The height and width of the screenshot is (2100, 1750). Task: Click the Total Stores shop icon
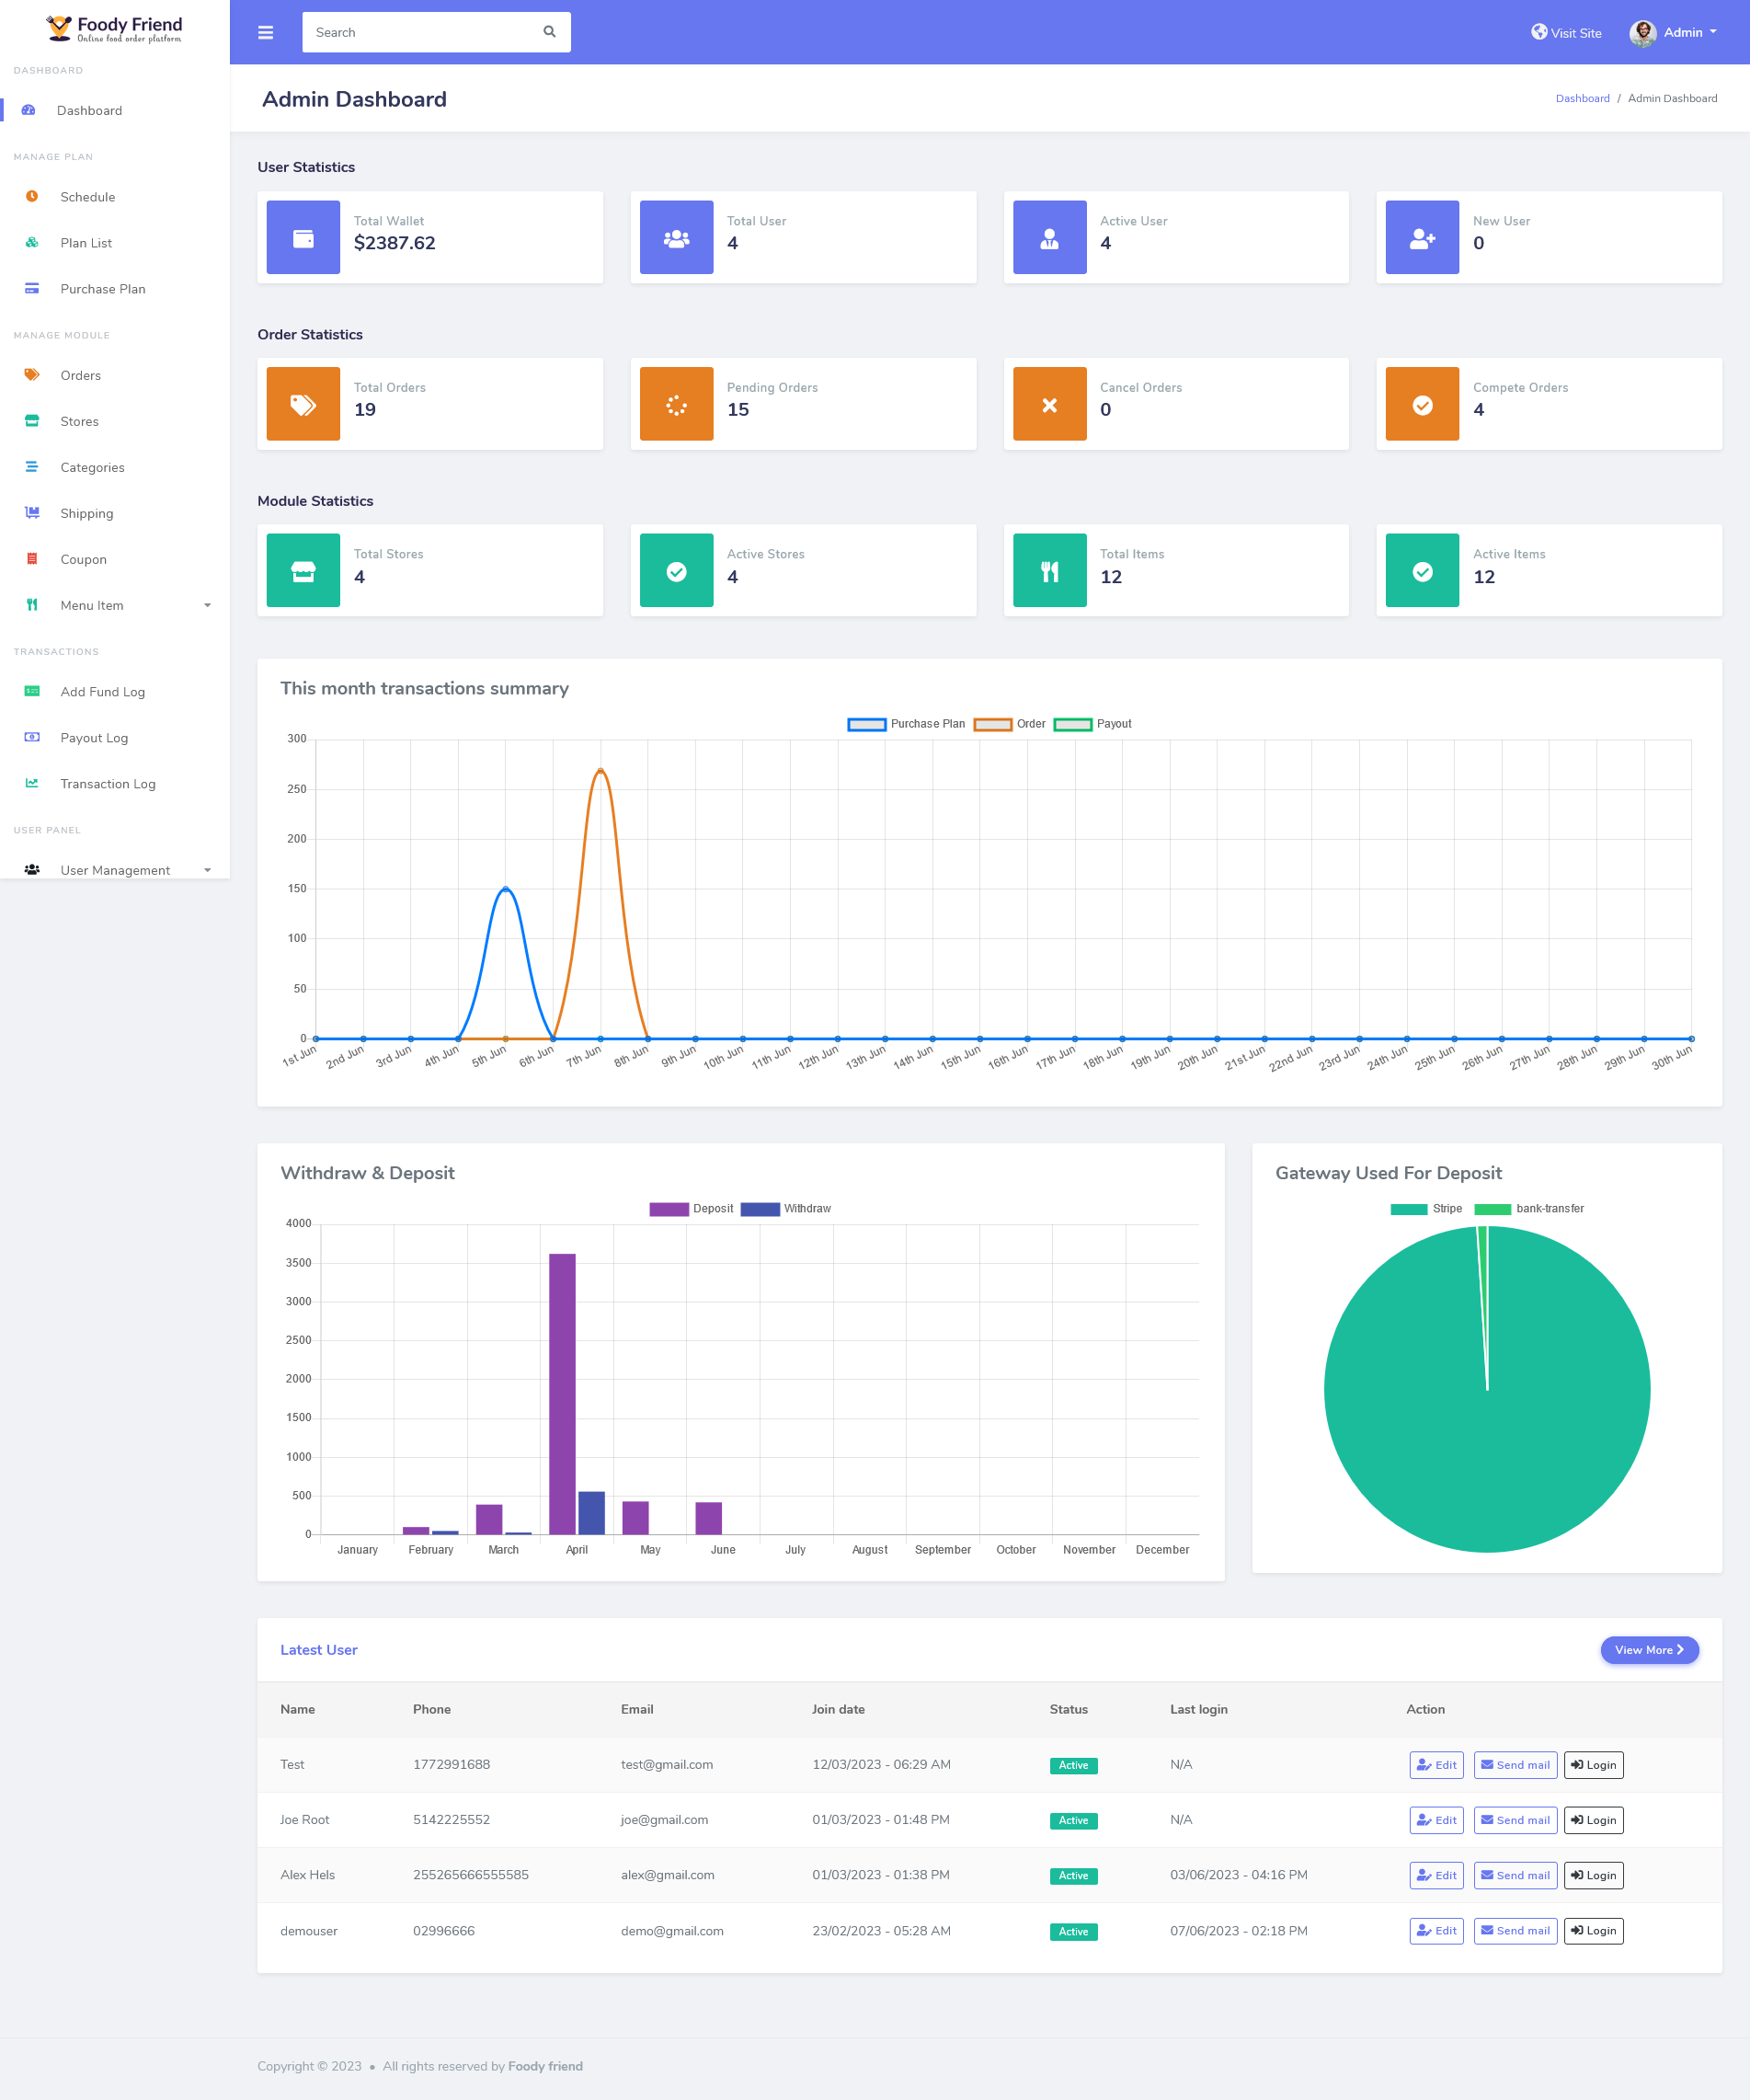pyautogui.click(x=303, y=571)
